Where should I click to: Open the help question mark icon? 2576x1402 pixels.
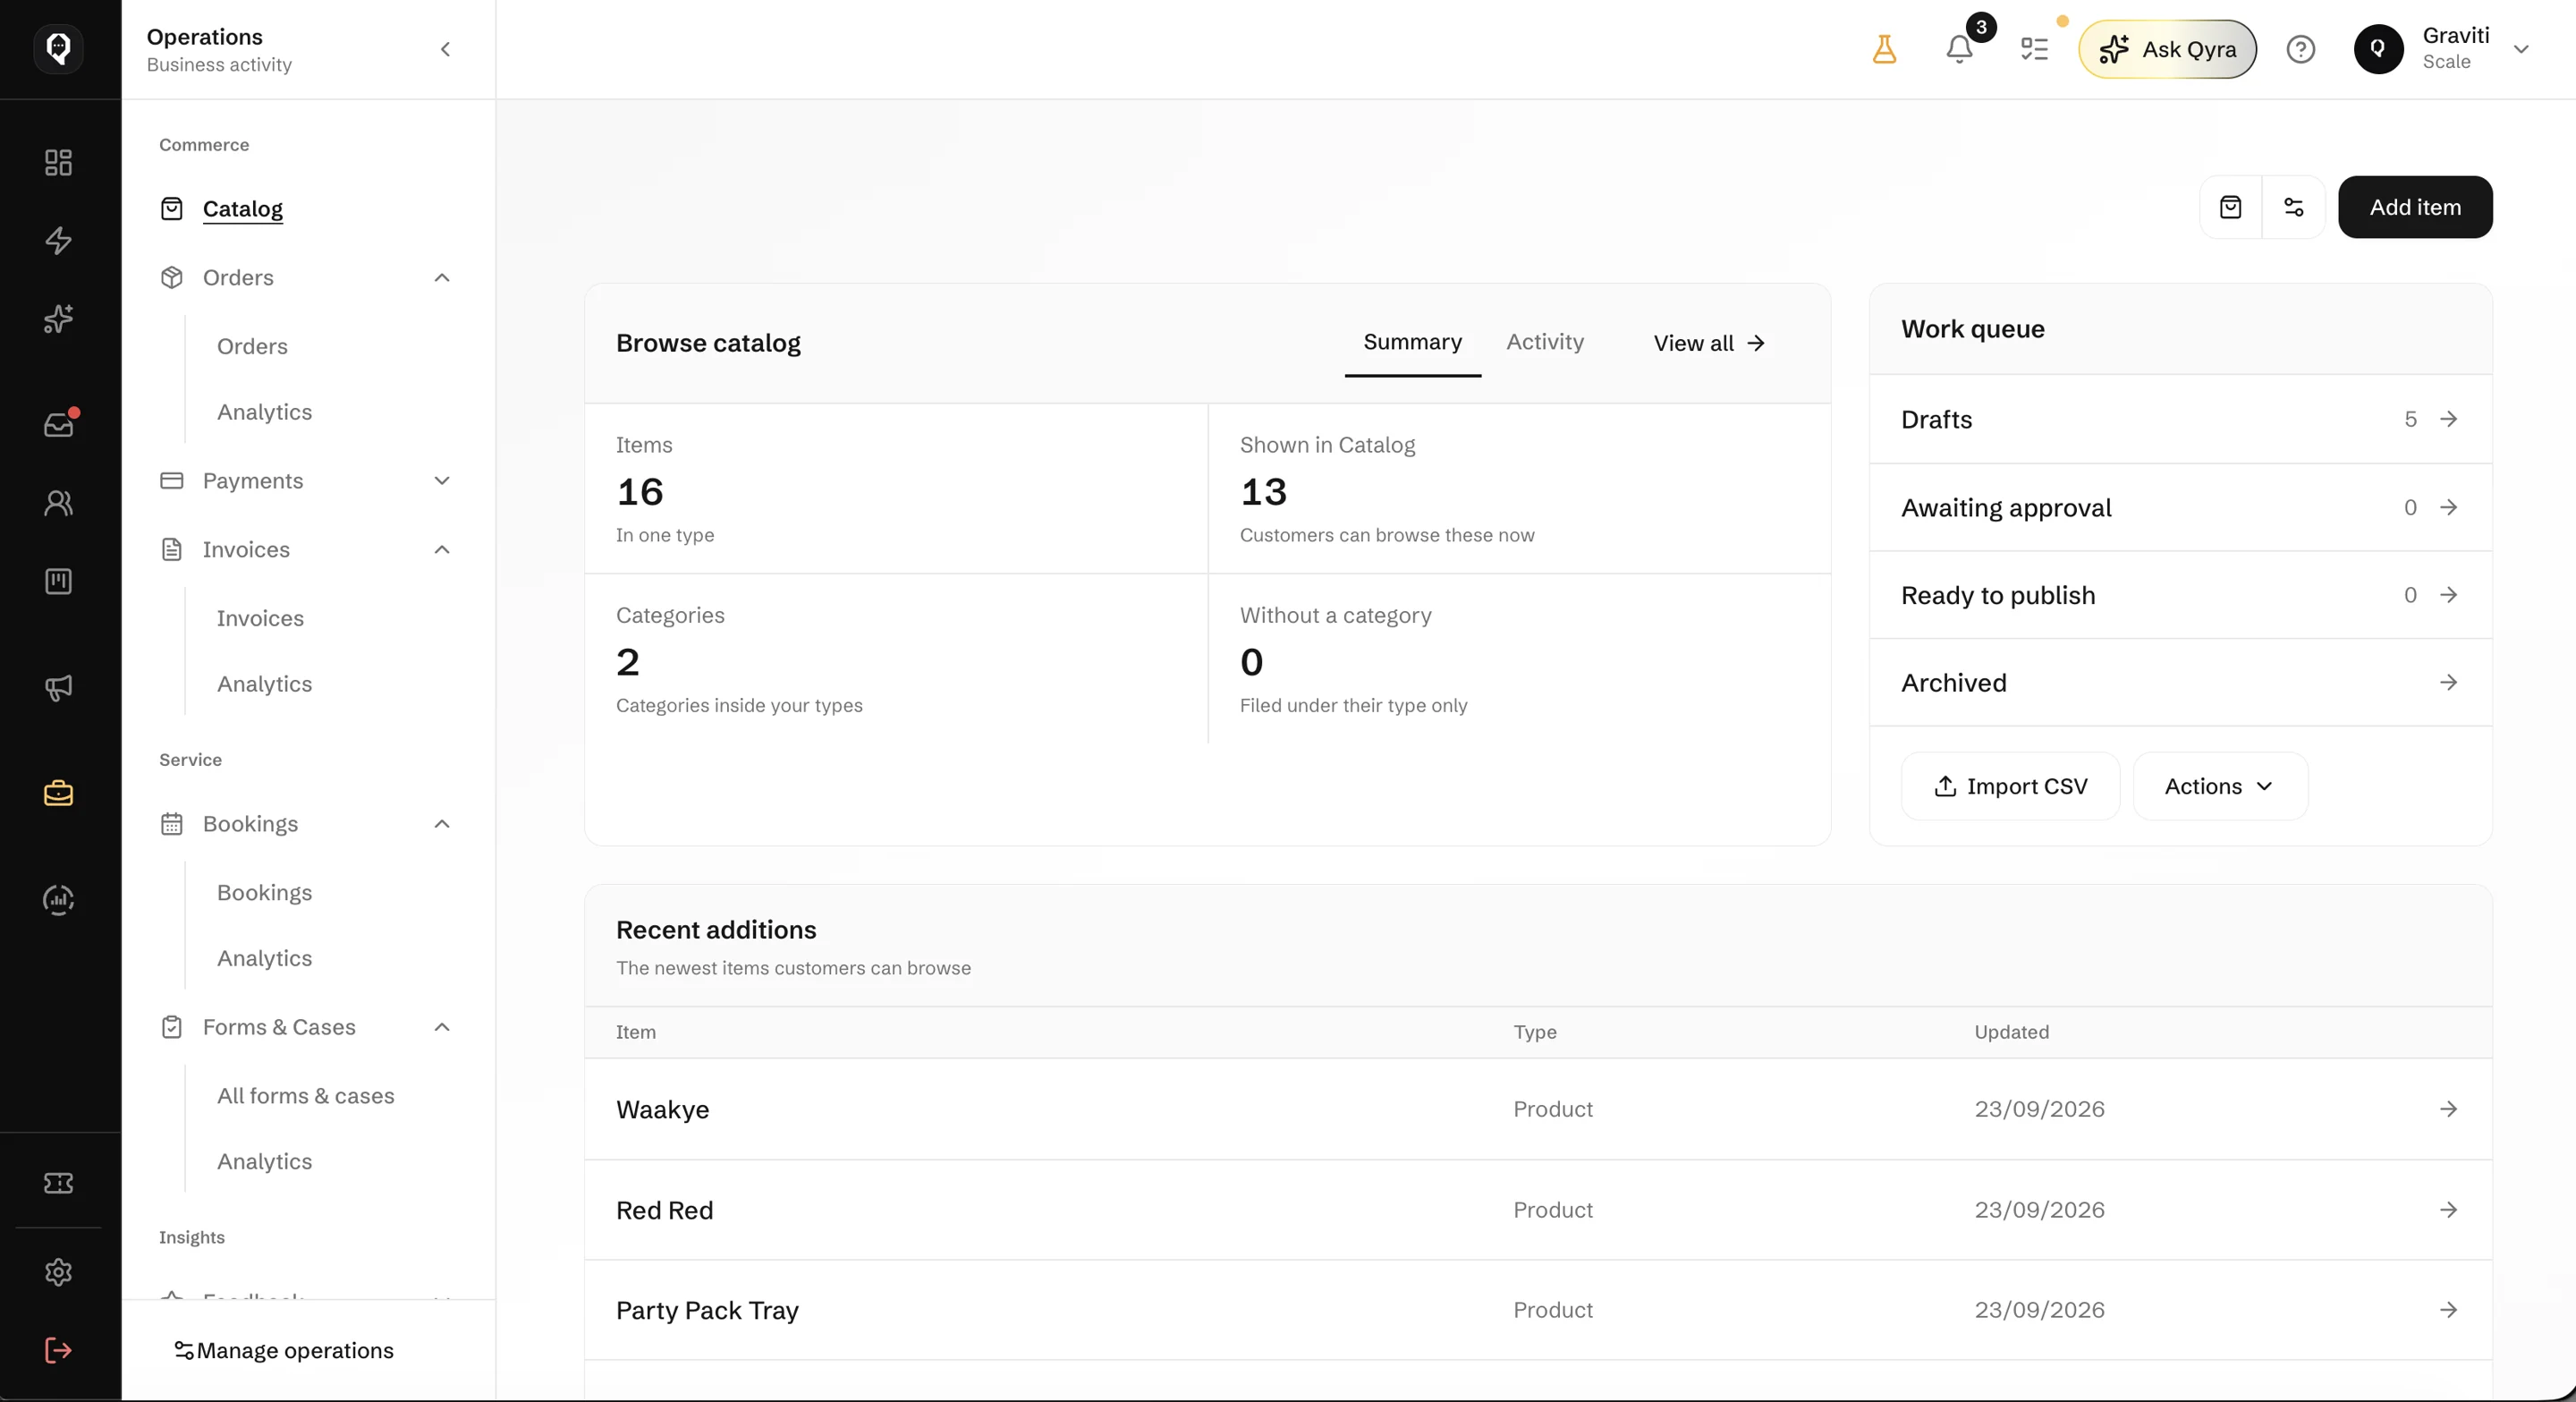tap(2301, 49)
